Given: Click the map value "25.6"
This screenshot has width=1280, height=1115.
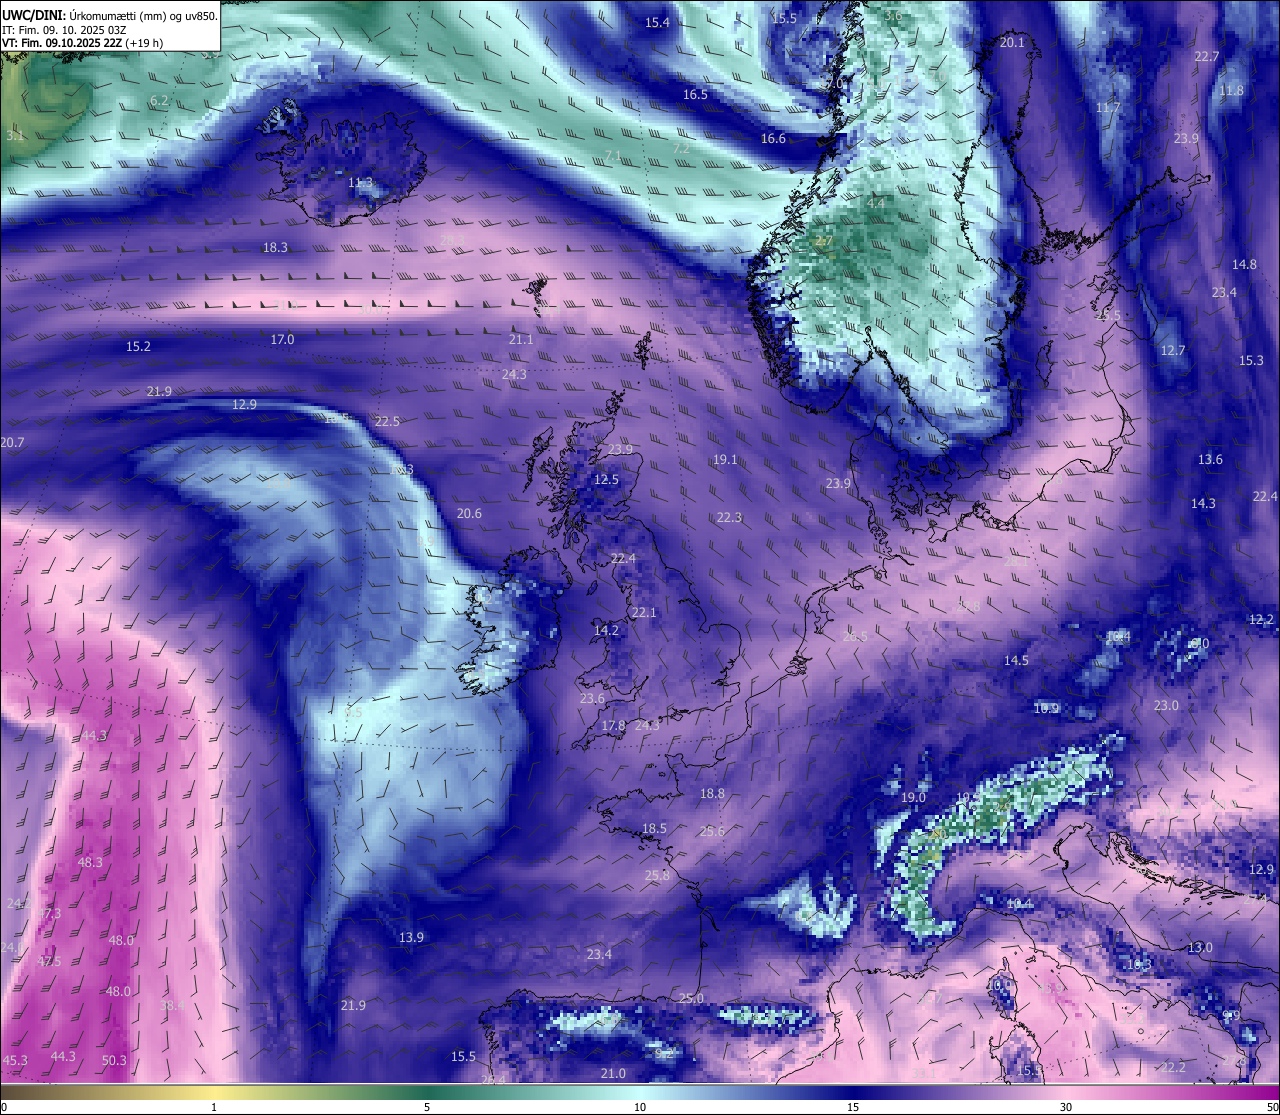Looking at the screenshot, I should (x=712, y=831).
